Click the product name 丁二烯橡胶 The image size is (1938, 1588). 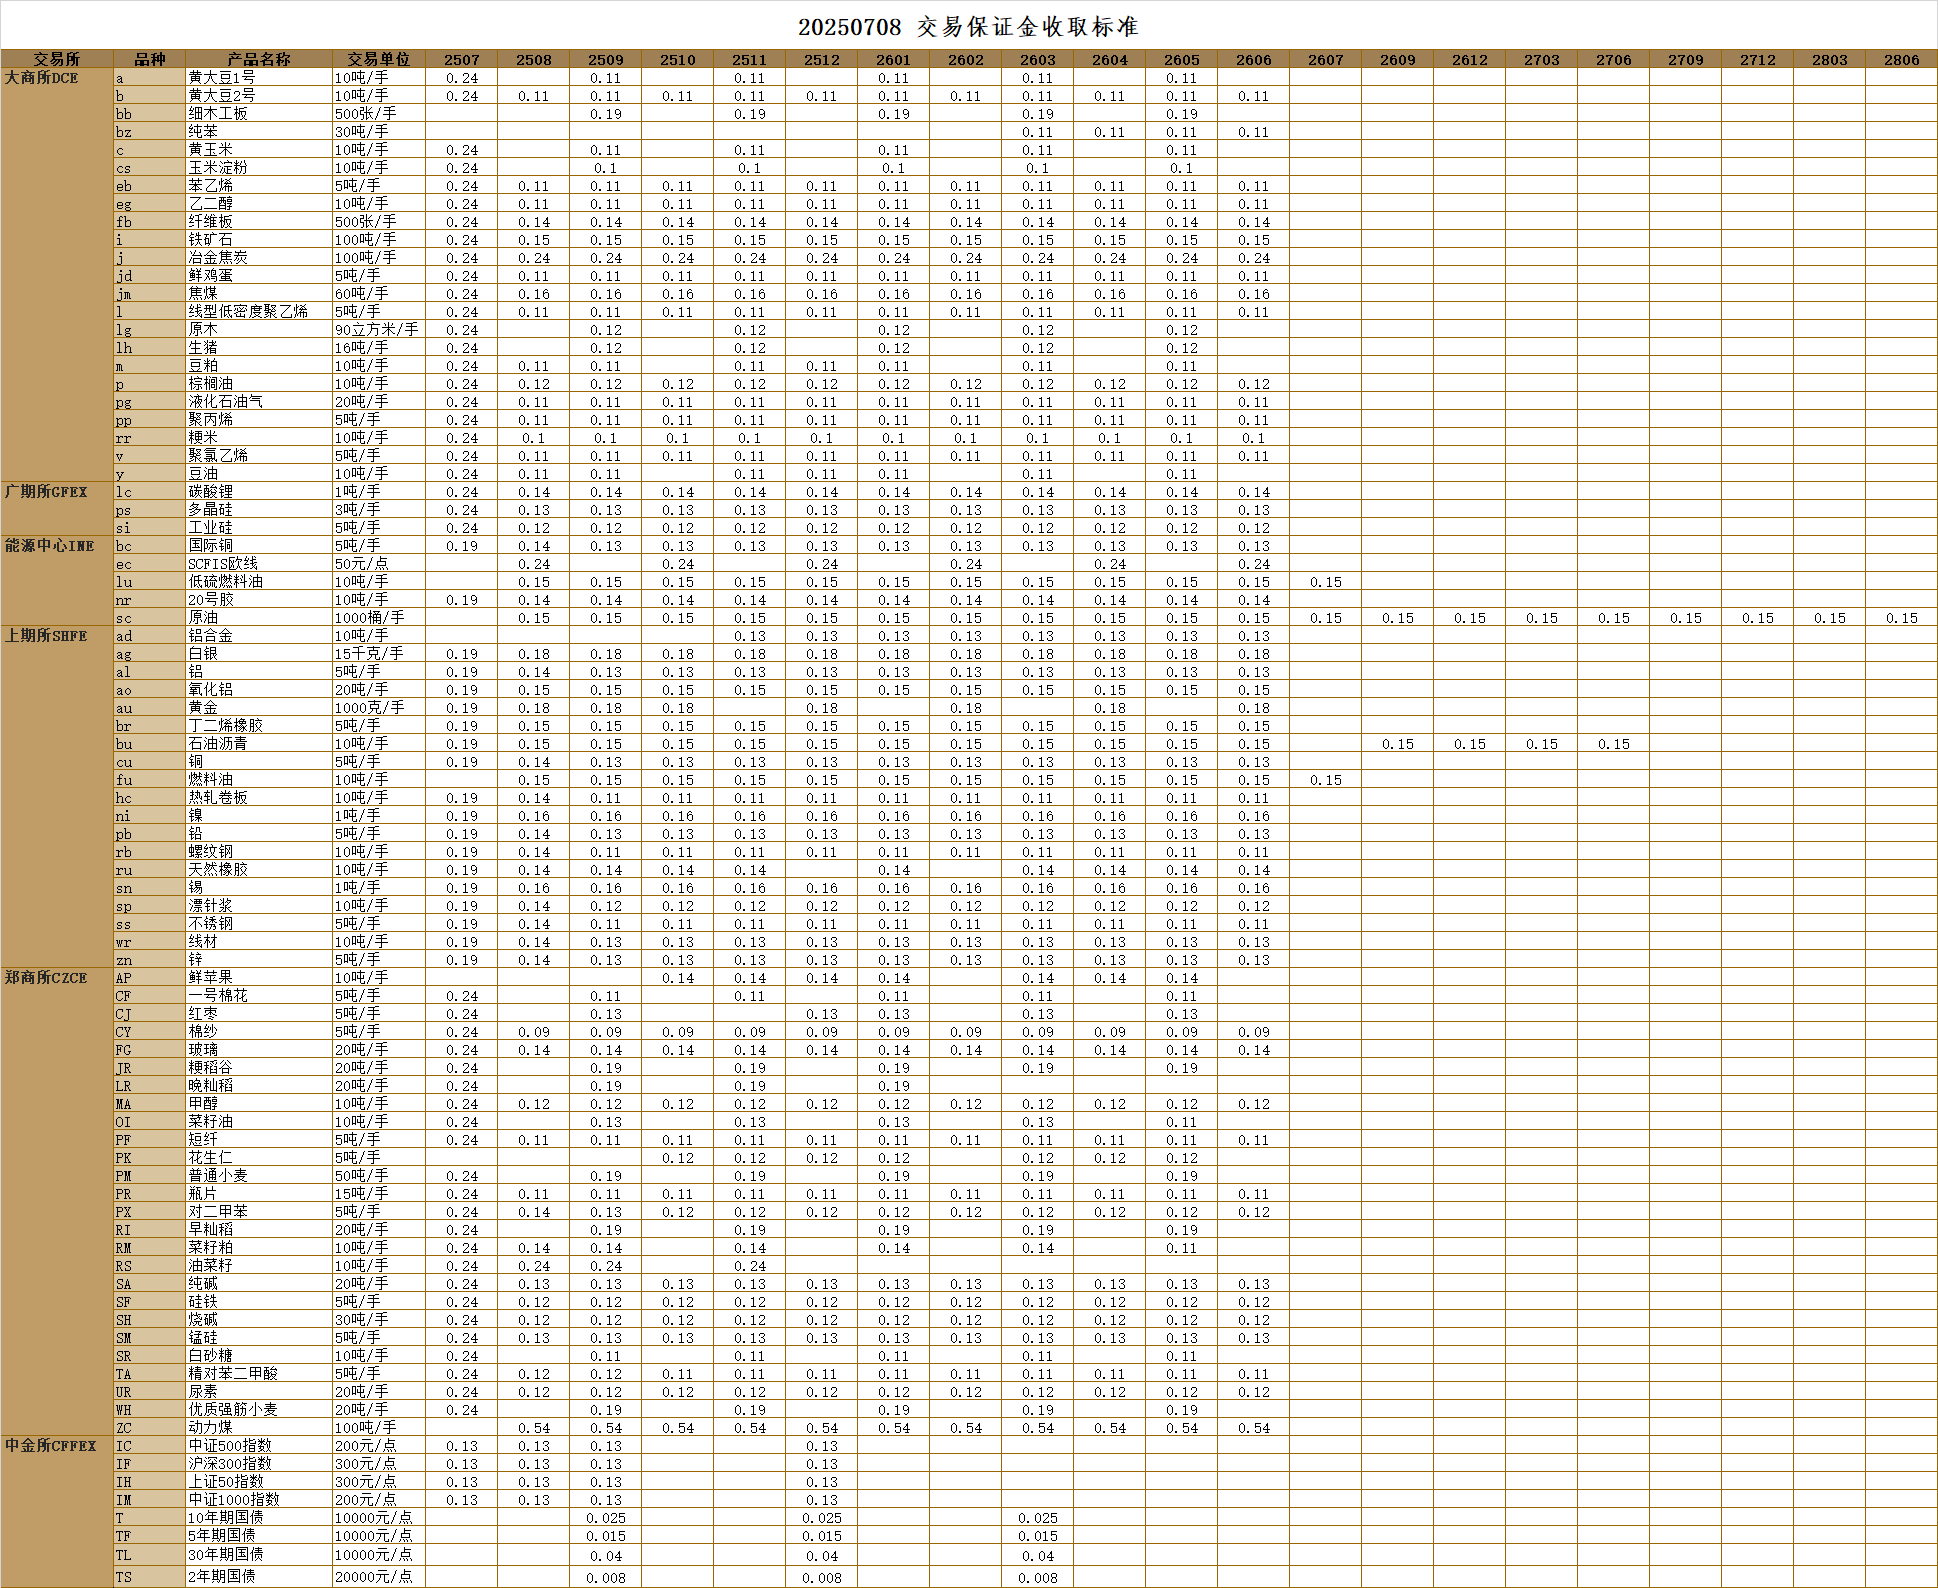(226, 726)
